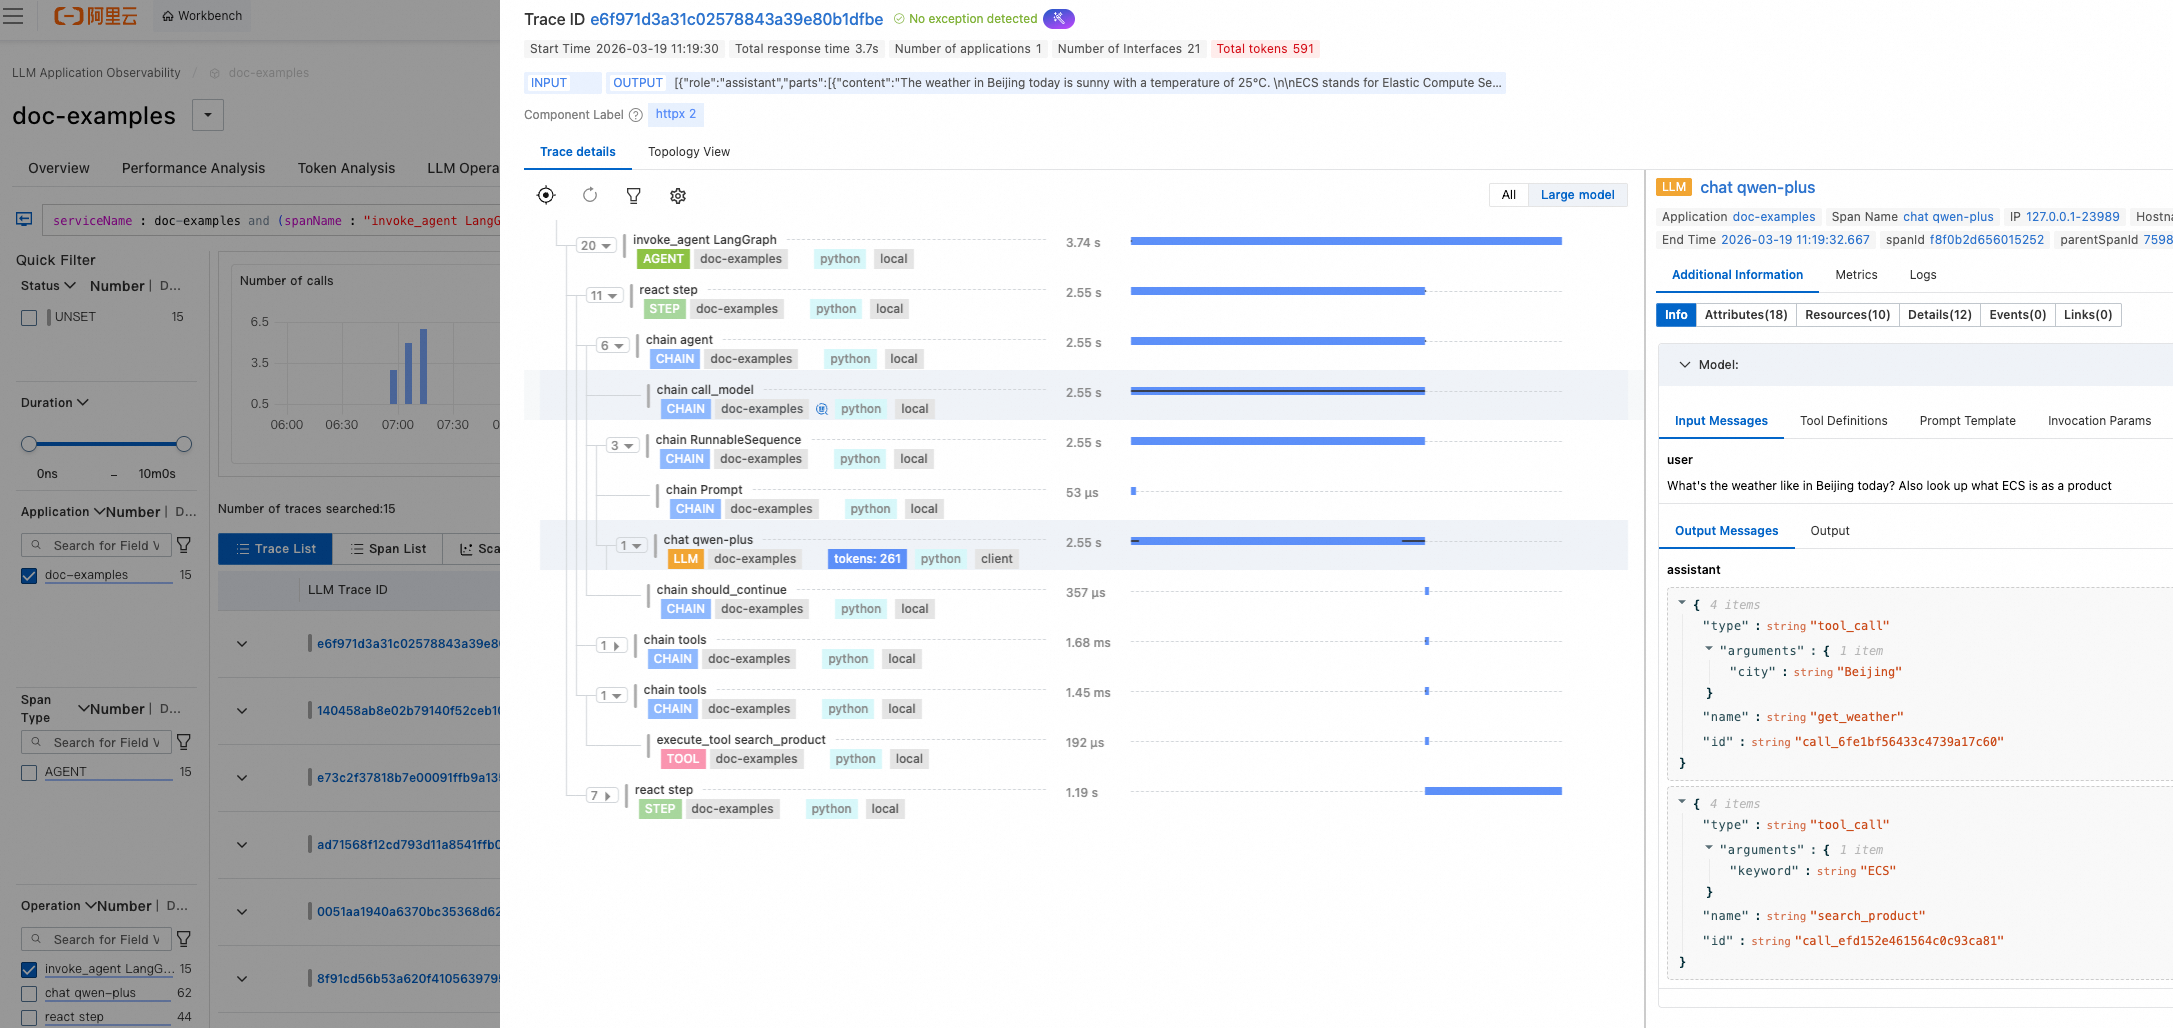Click the query mode icon beside serviceName
This screenshot has width=2173, height=1028.
point(25,219)
